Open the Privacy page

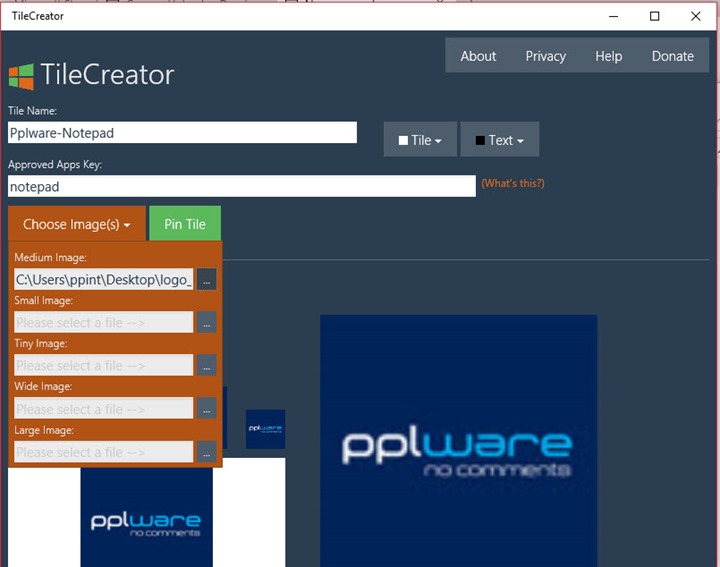tap(546, 56)
